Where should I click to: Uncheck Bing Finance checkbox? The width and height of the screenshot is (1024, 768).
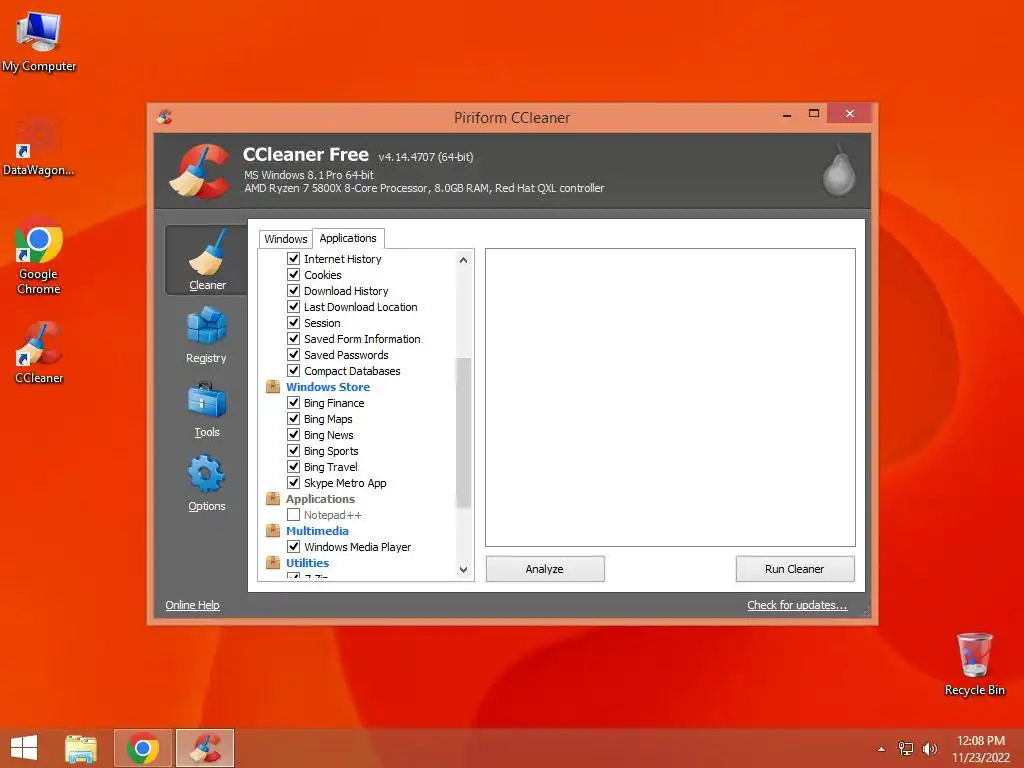click(x=294, y=403)
